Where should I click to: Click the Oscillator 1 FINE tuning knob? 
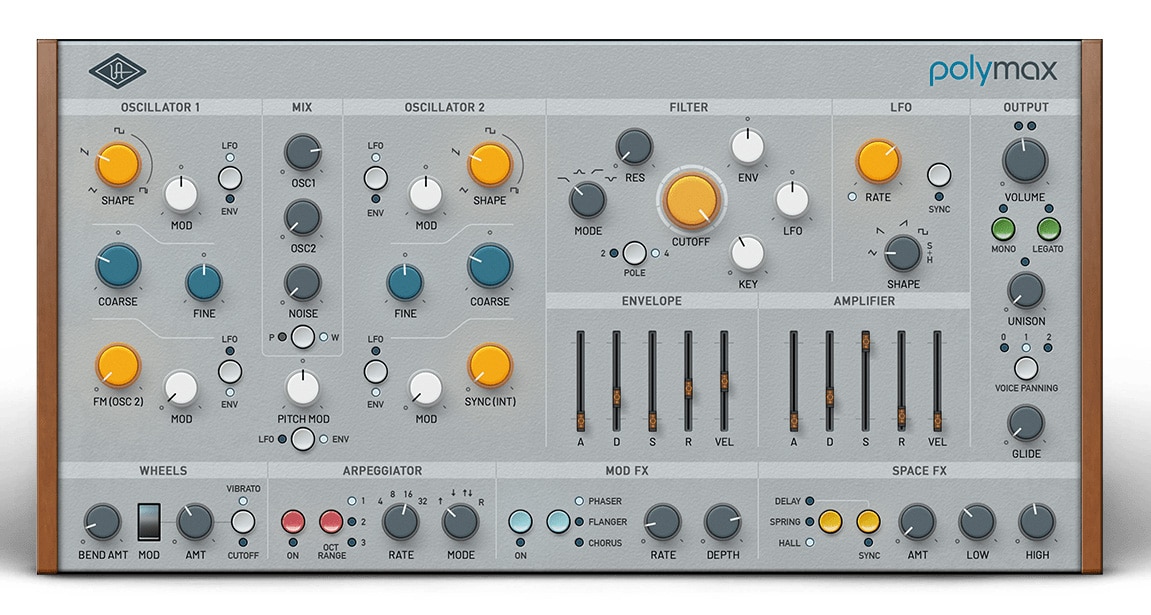point(204,283)
